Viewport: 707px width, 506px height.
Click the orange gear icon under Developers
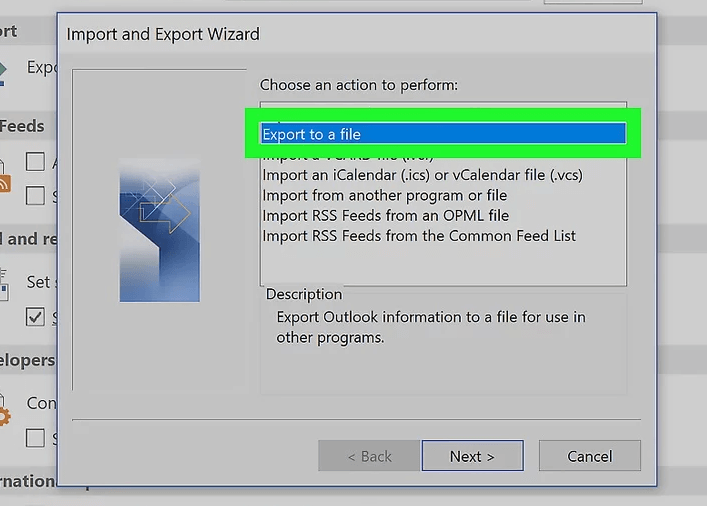pos(4,414)
